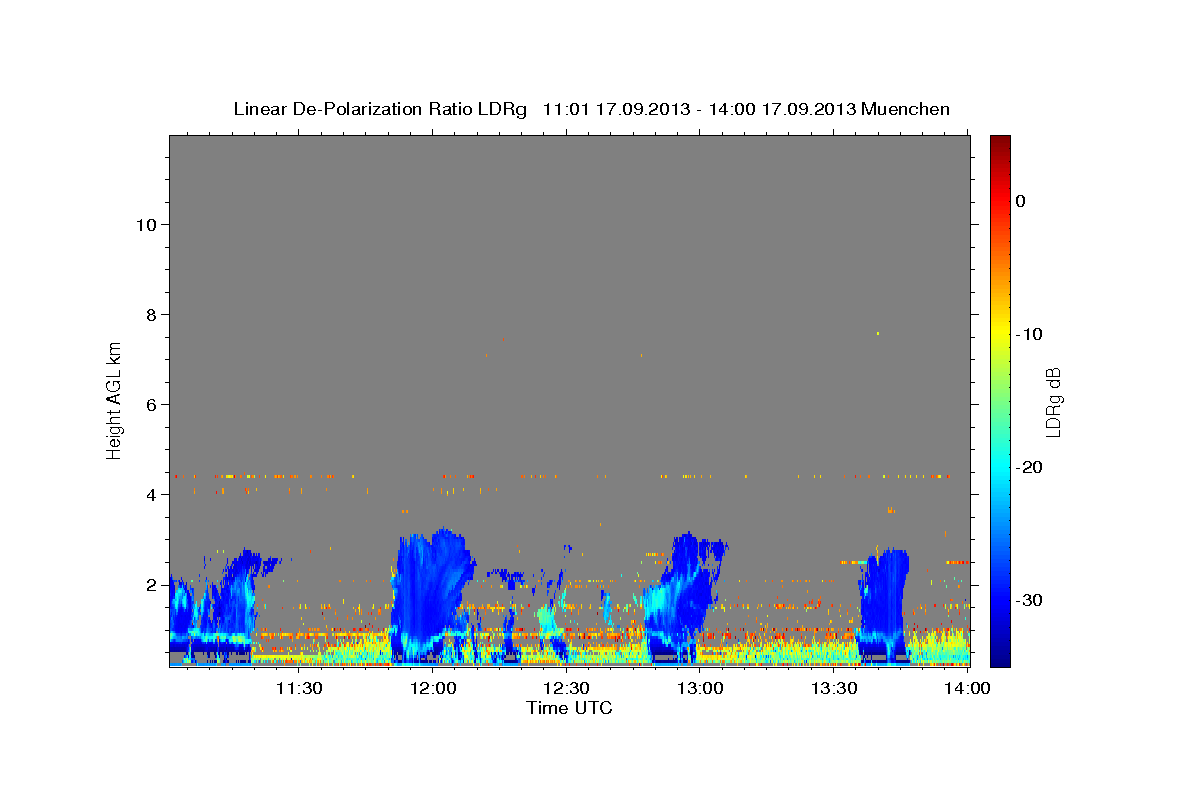Click the 'LDRg dB' colorbar label
The height and width of the screenshot is (800, 1200).
(x=1052, y=402)
